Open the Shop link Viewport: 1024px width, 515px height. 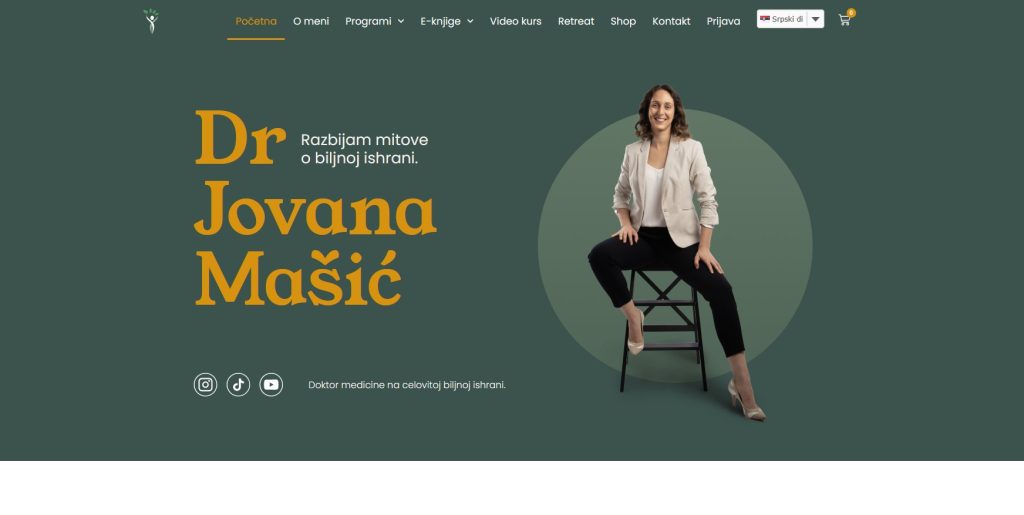[623, 21]
